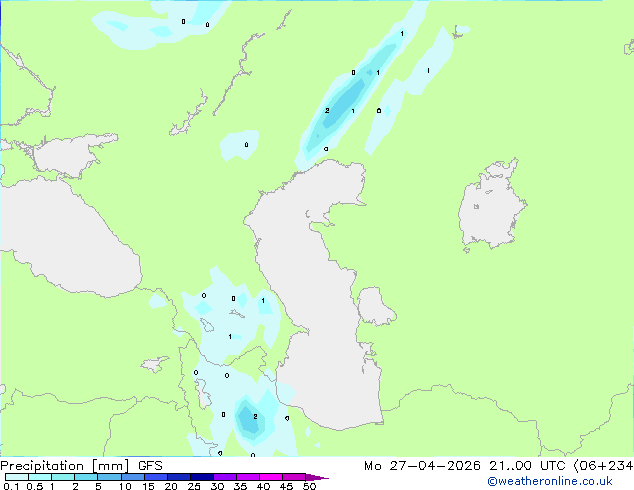
Task: Select the 1 to 2 mm legend swatch
Action: coord(63,477)
